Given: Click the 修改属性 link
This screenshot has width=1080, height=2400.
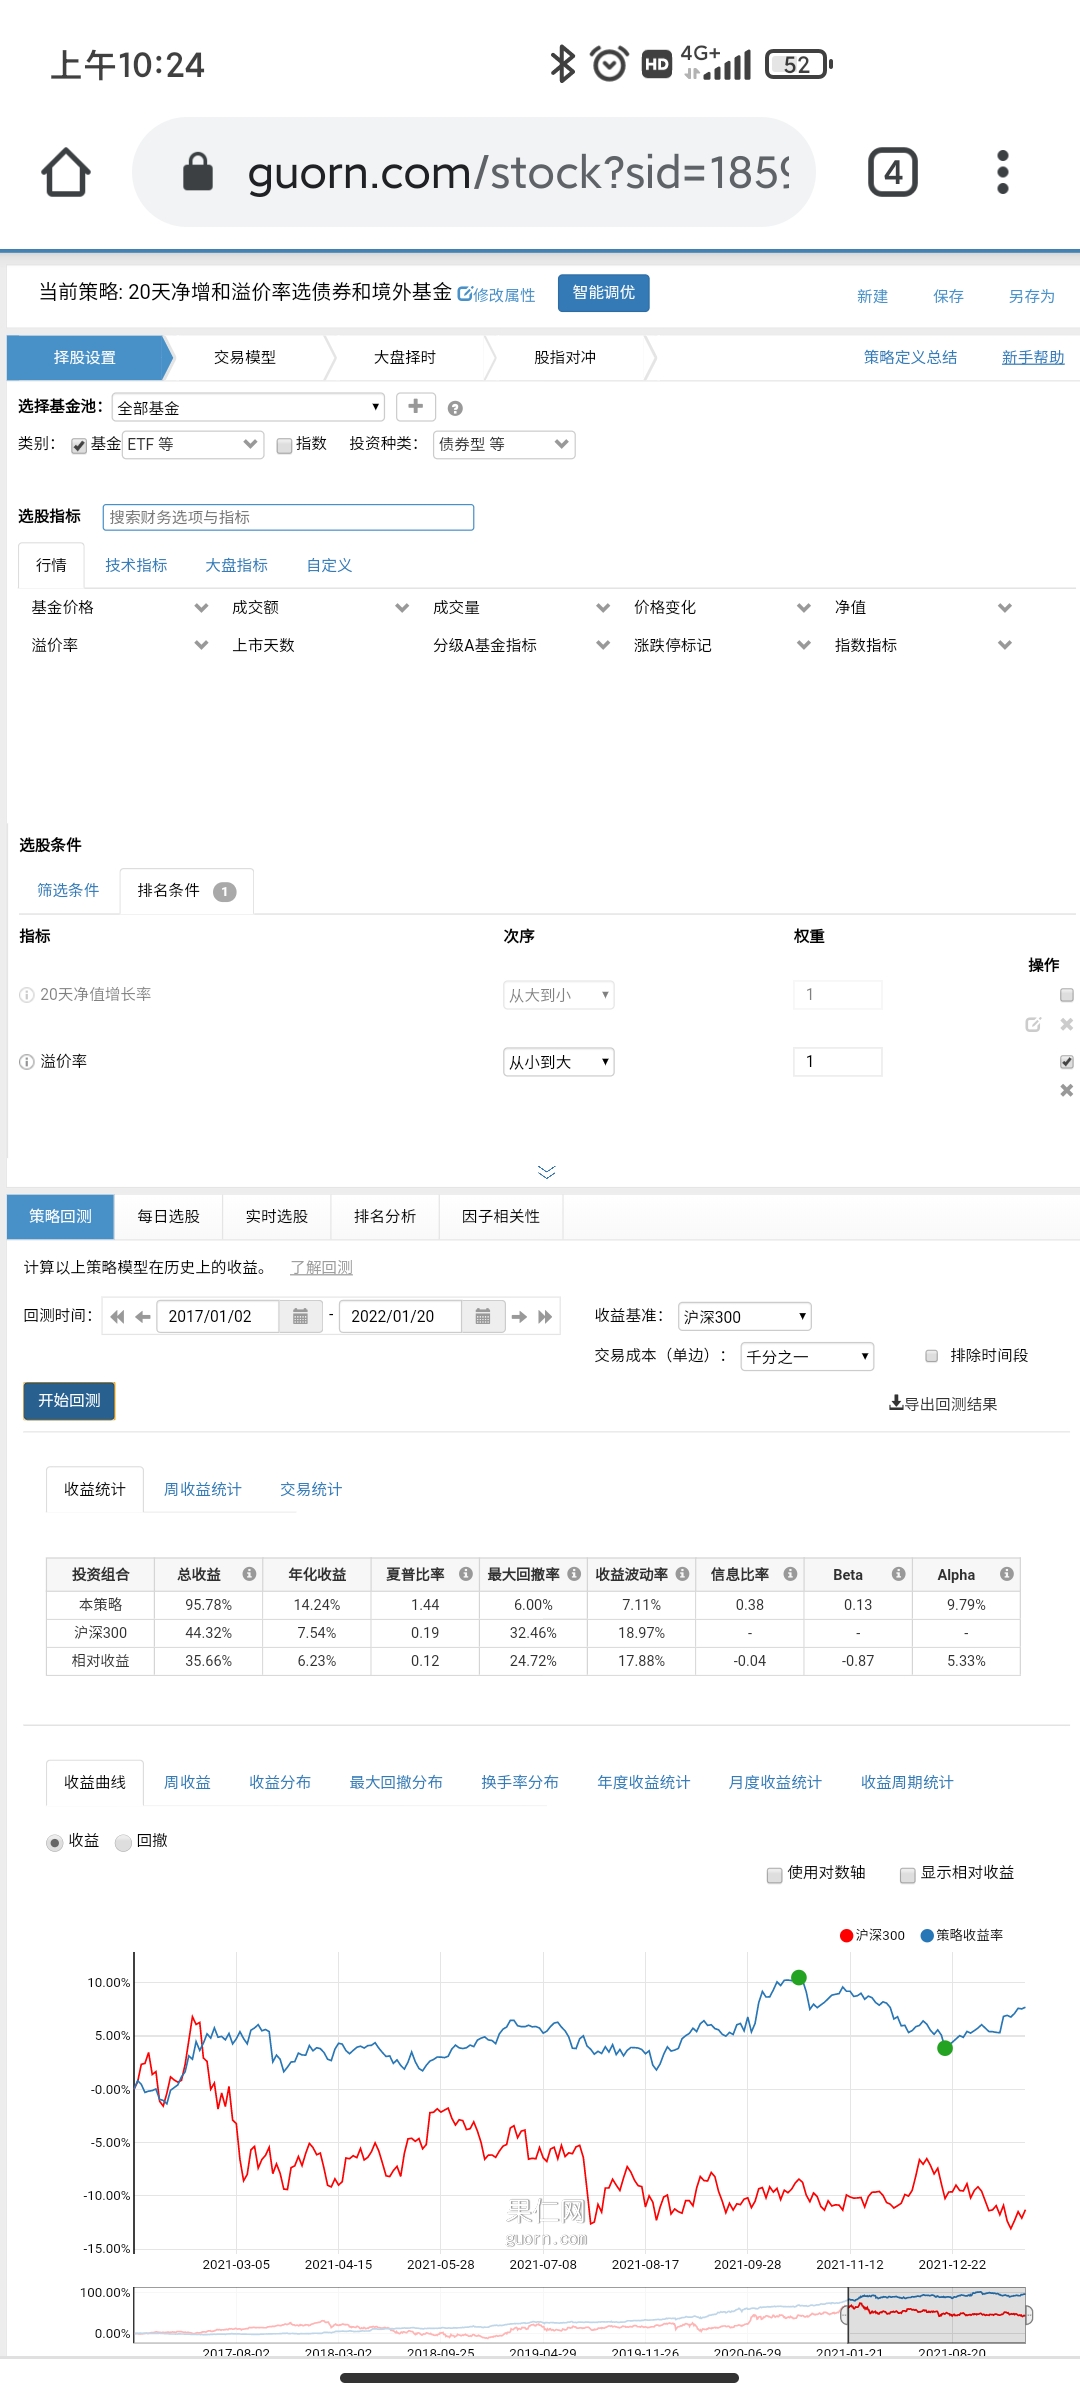Looking at the screenshot, I should pos(497,294).
